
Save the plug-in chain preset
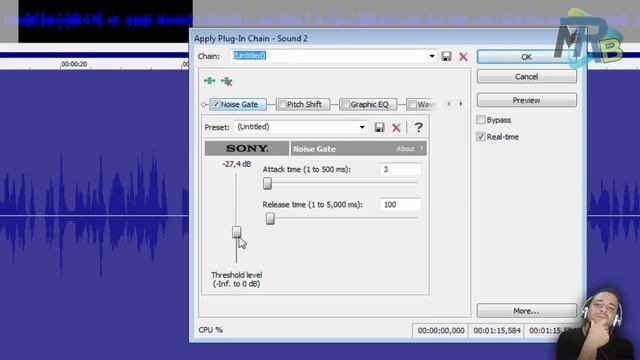point(447,56)
